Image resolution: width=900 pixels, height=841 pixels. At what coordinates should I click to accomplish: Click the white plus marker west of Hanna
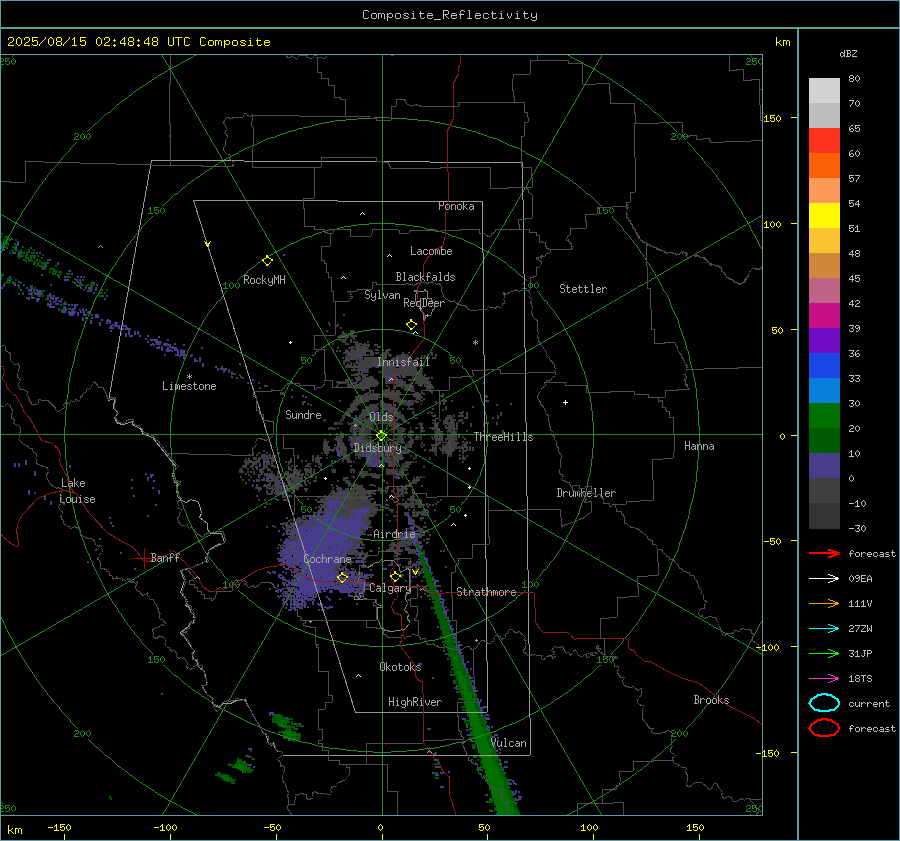(x=565, y=402)
